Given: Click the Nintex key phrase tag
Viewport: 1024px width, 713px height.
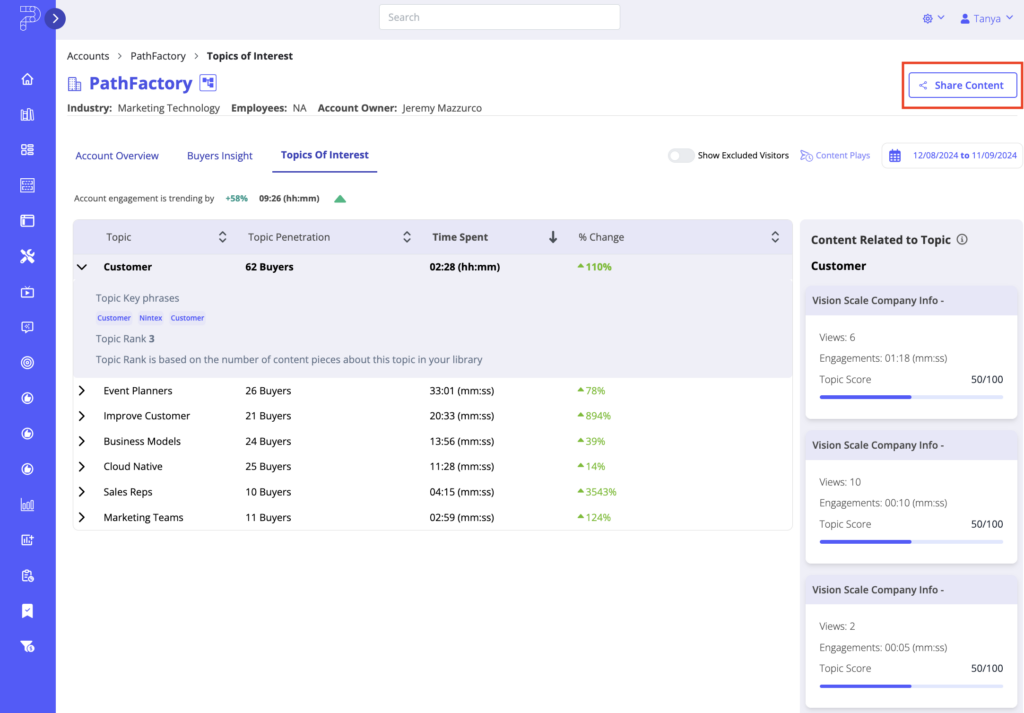Looking at the screenshot, I should pyautogui.click(x=150, y=318).
